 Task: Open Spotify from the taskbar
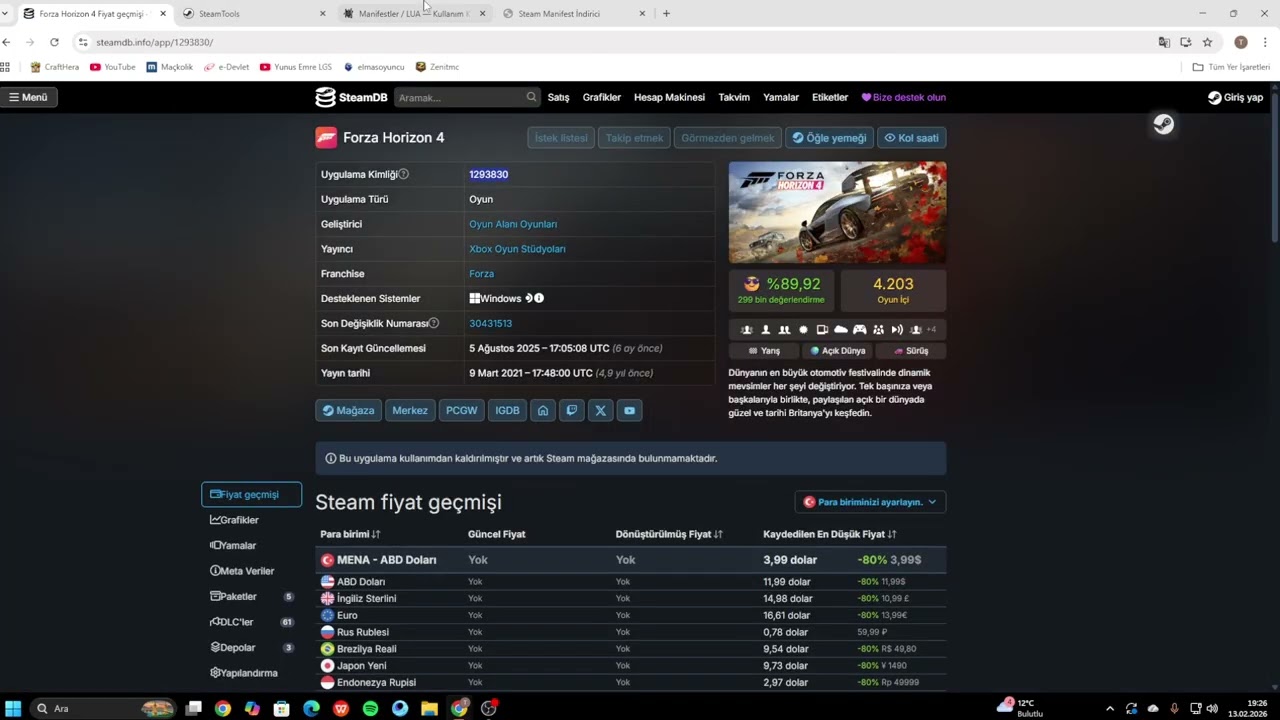[x=370, y=708]
